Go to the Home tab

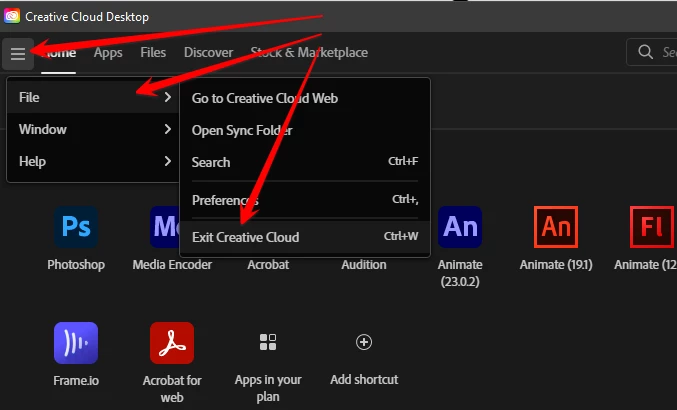(59, 53)
